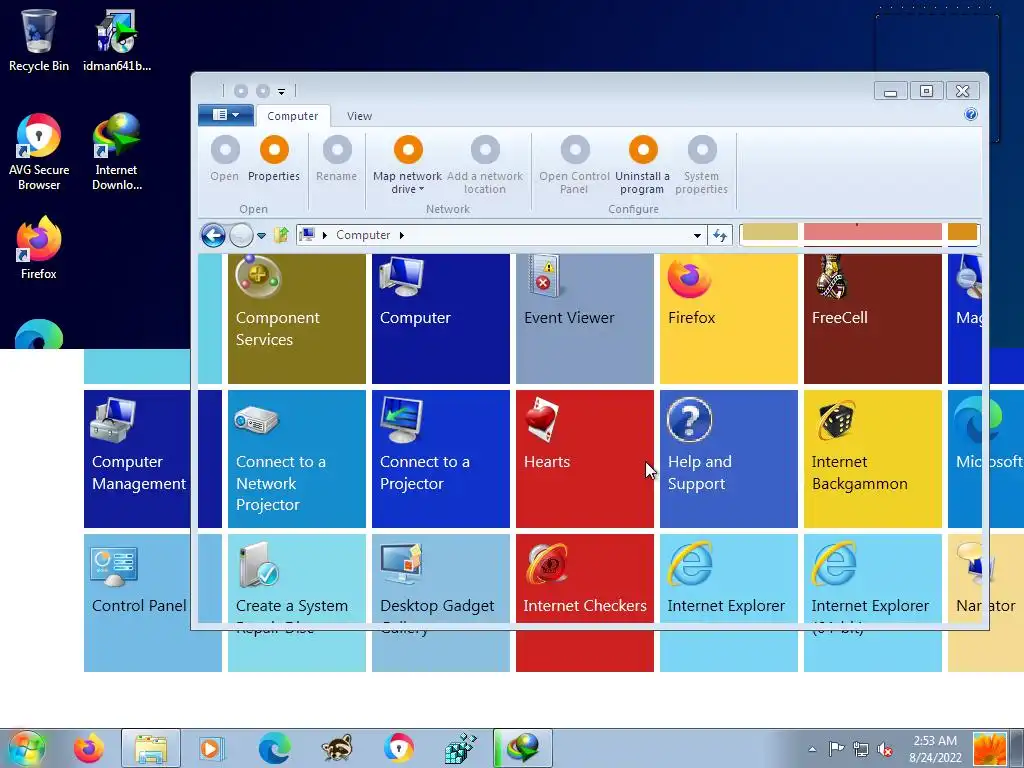This screenshot has height=768, width=1024.
Task: Open Internet Download Manager desktop shortcut
Action: 117,152
